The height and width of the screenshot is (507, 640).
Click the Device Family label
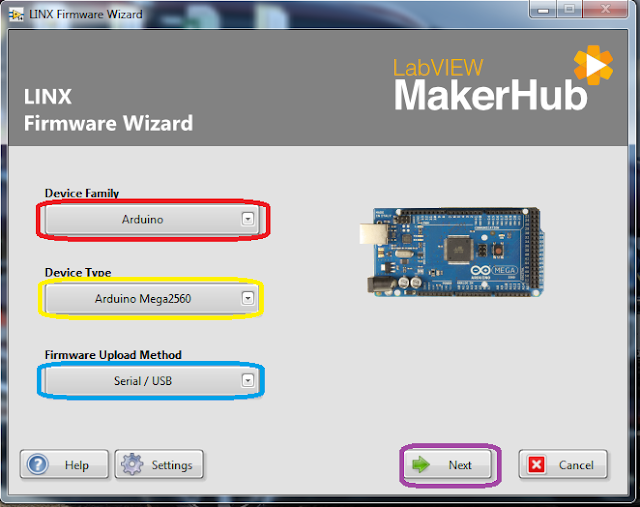pos(82,193)
